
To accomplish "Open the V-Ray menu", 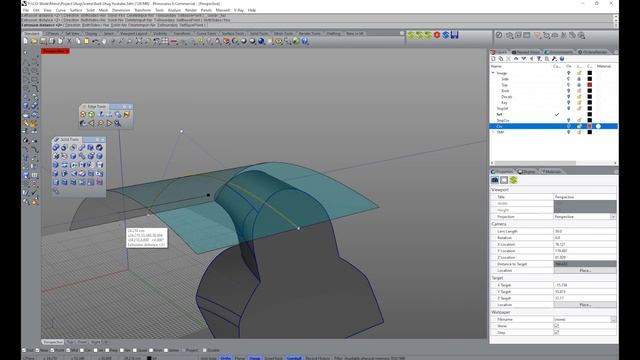I will click(x=239, y=10).
